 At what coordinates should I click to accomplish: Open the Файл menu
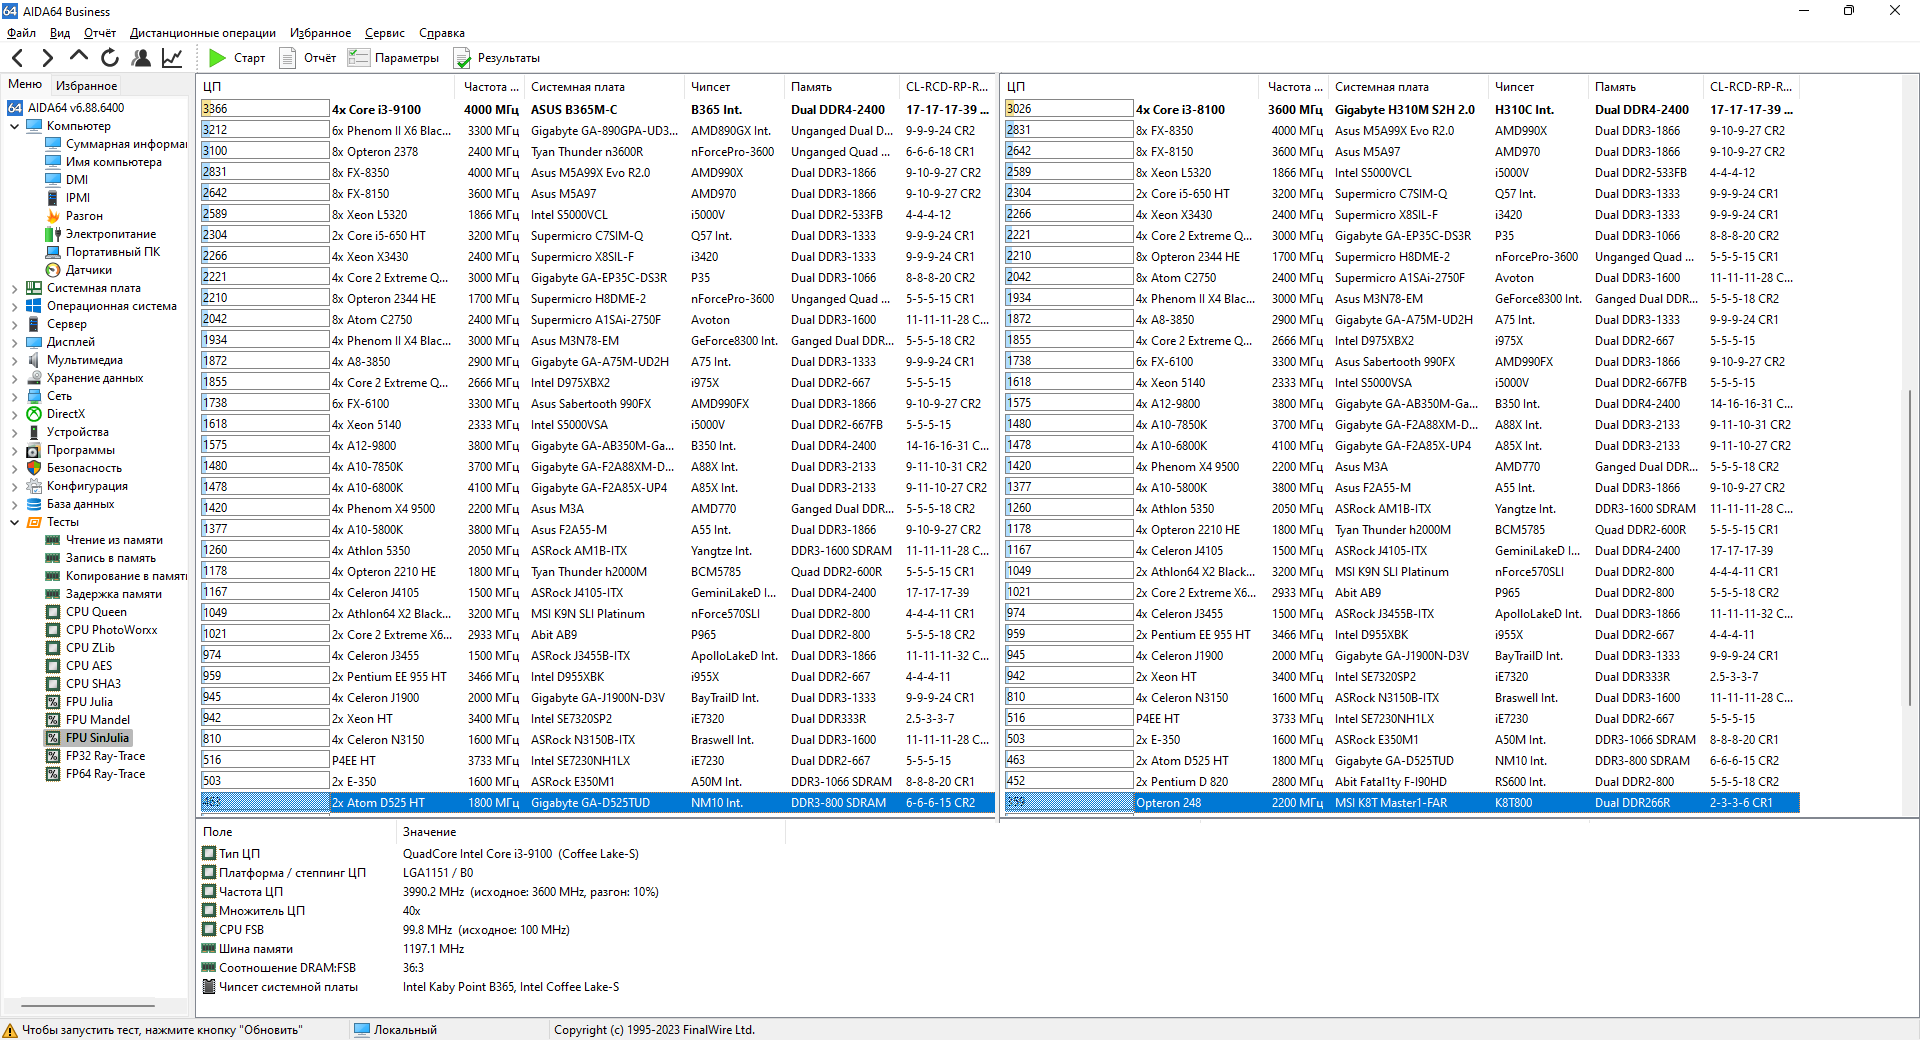pyautogui.click(x=21, y=33)
